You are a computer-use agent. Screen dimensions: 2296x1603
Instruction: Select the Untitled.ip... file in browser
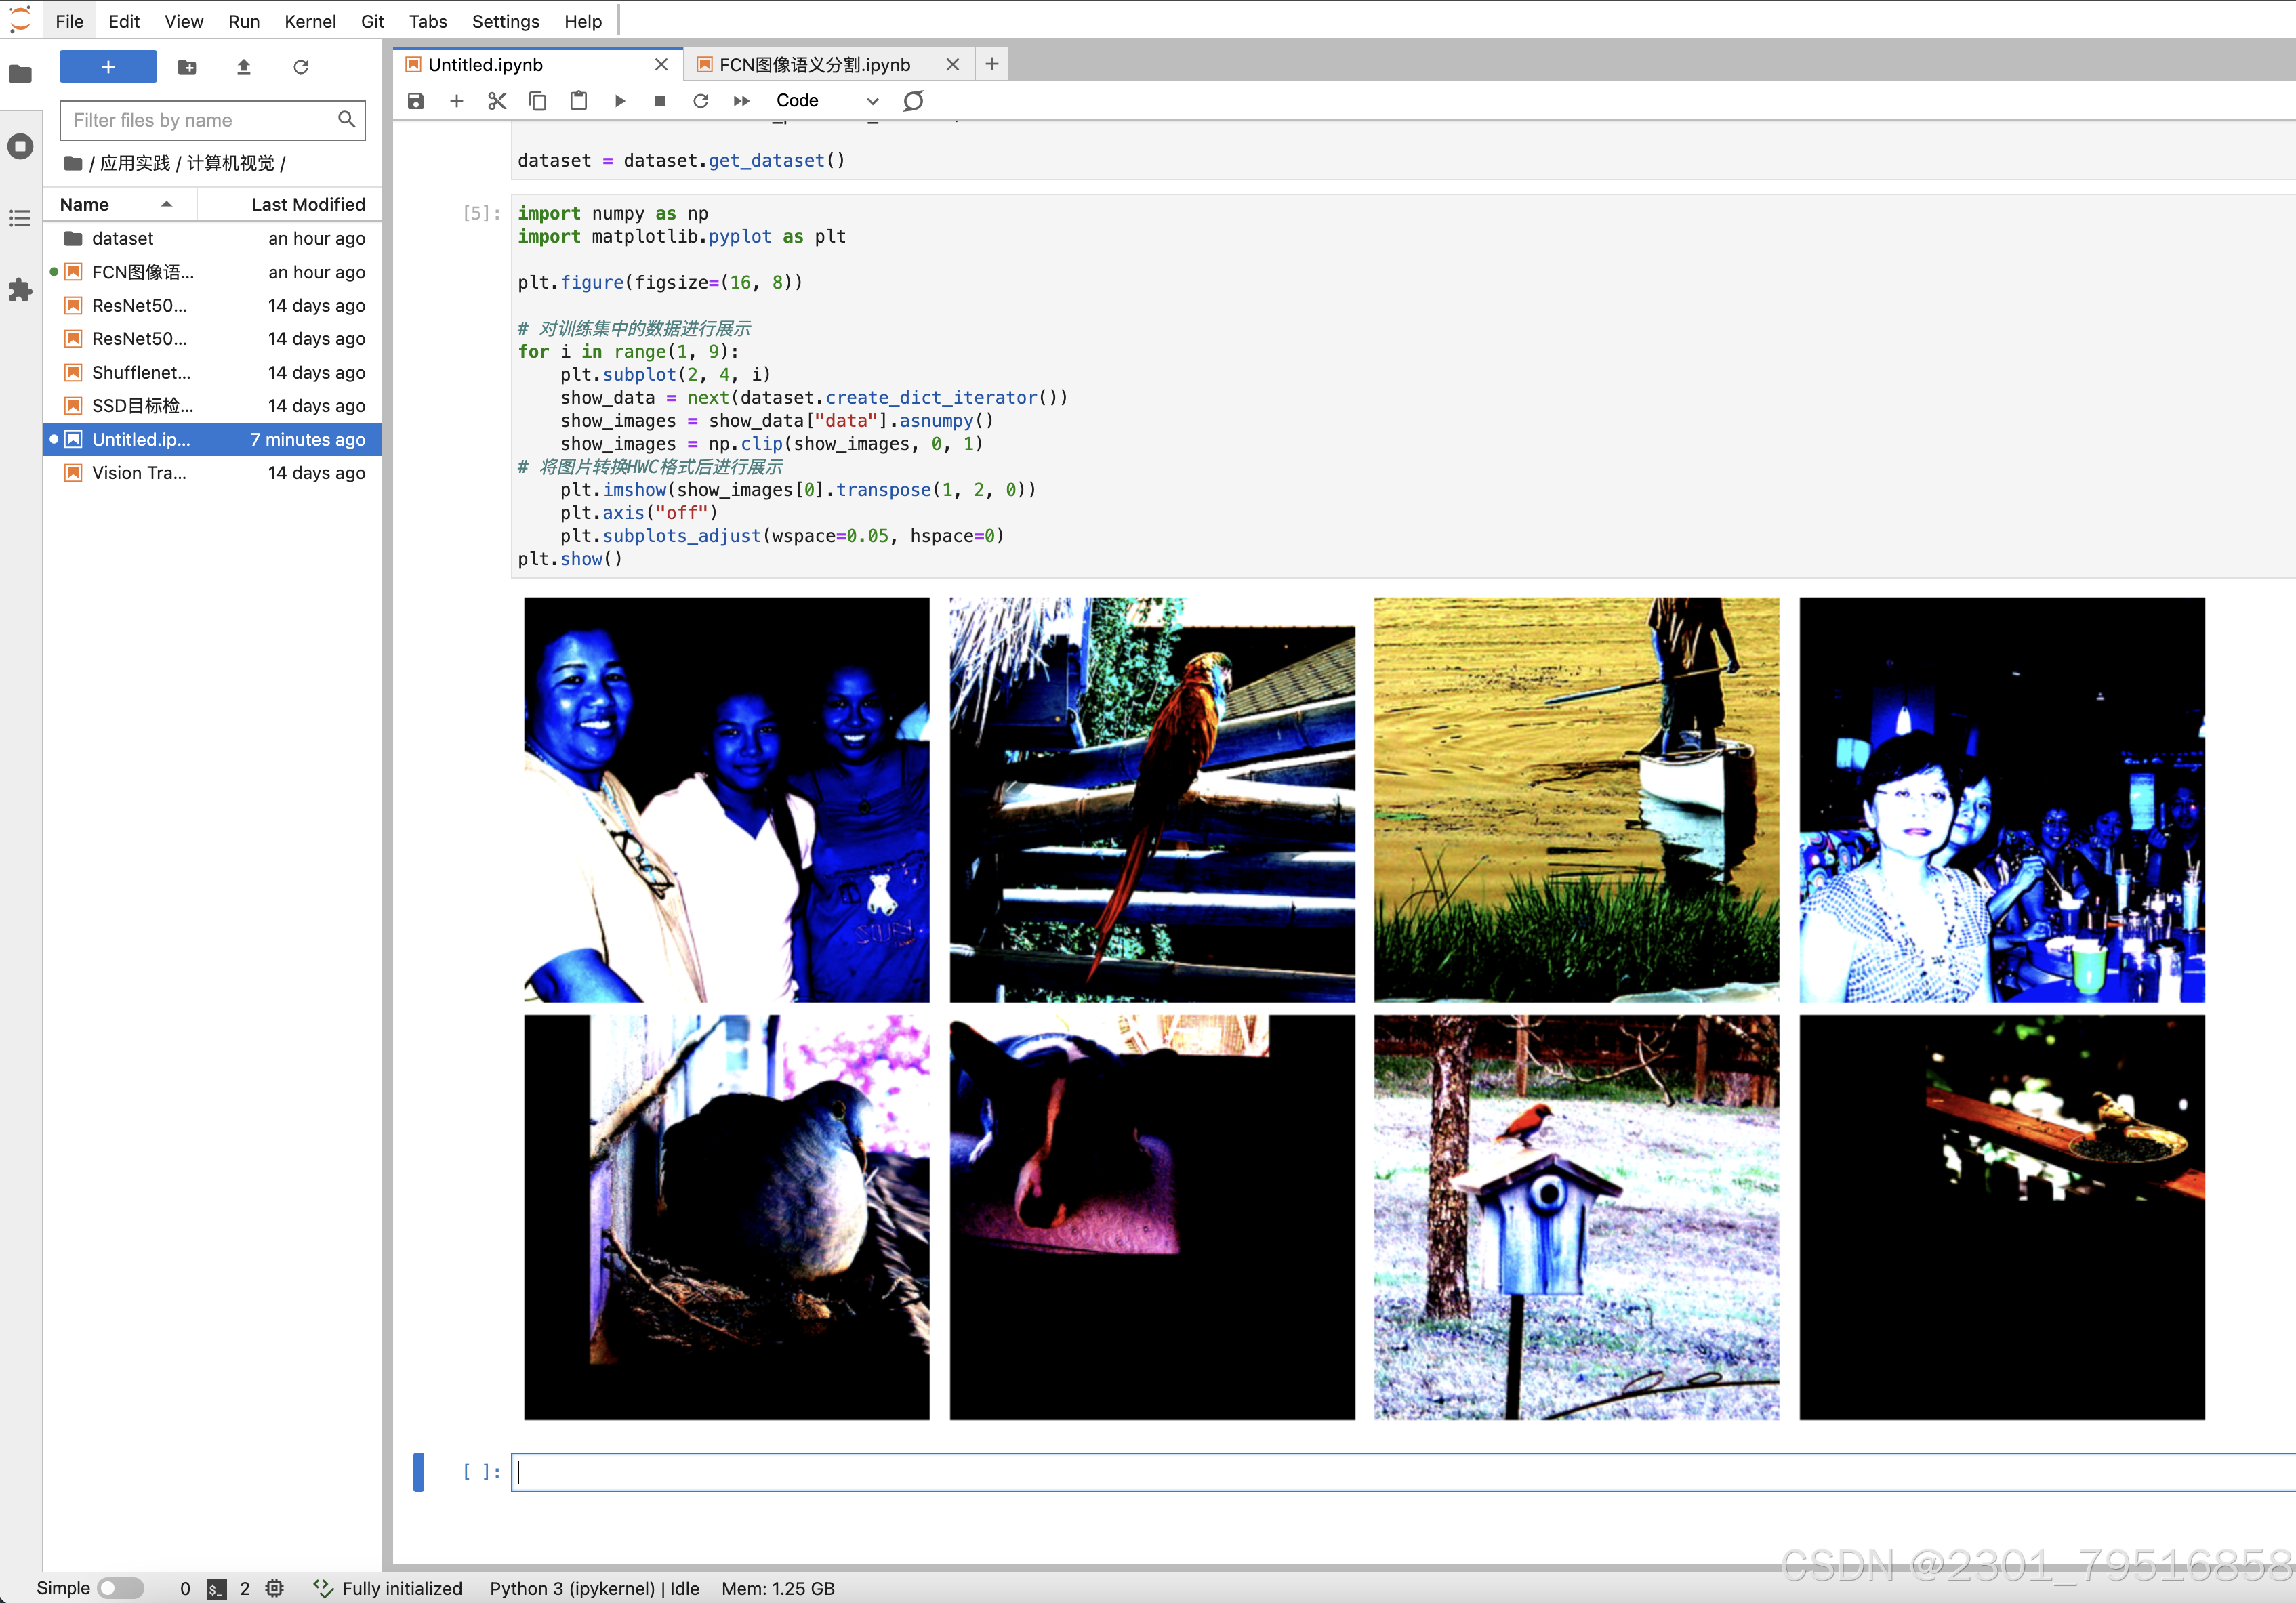tap(212, 439)
